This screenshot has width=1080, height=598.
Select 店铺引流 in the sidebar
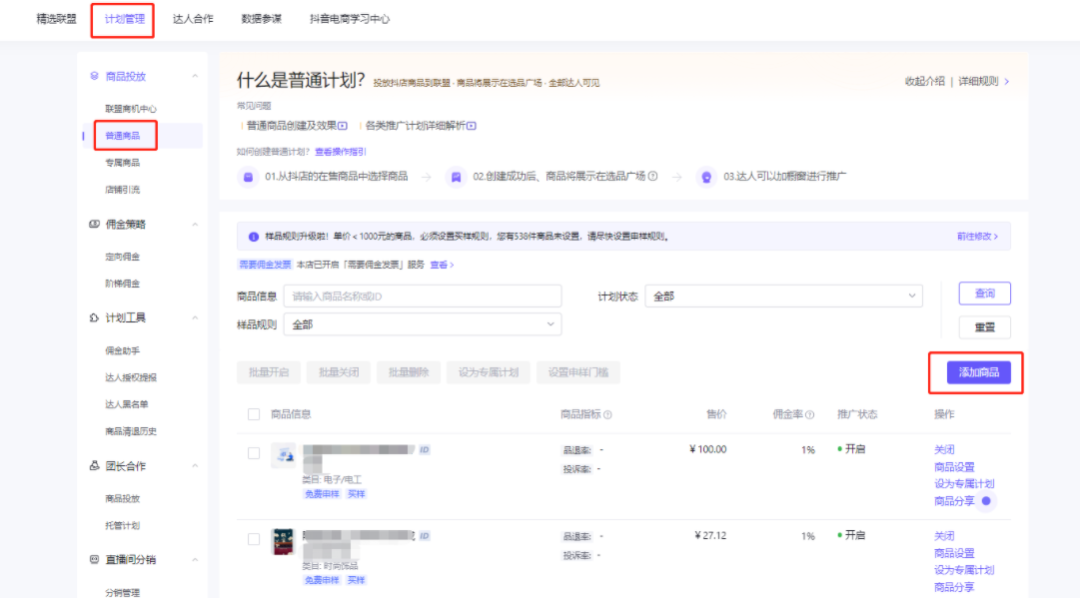[x=123, y=189]
